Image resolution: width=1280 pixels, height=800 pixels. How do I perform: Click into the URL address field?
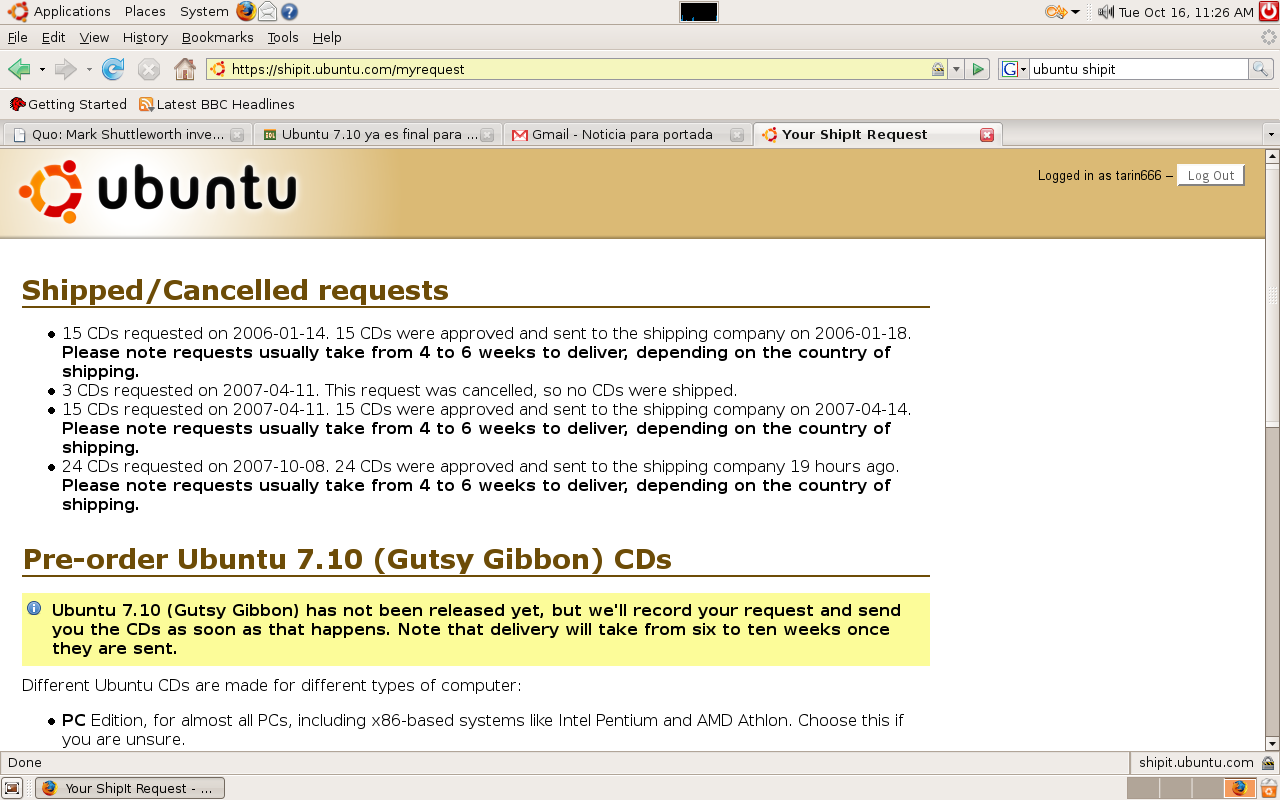(578, 69)
